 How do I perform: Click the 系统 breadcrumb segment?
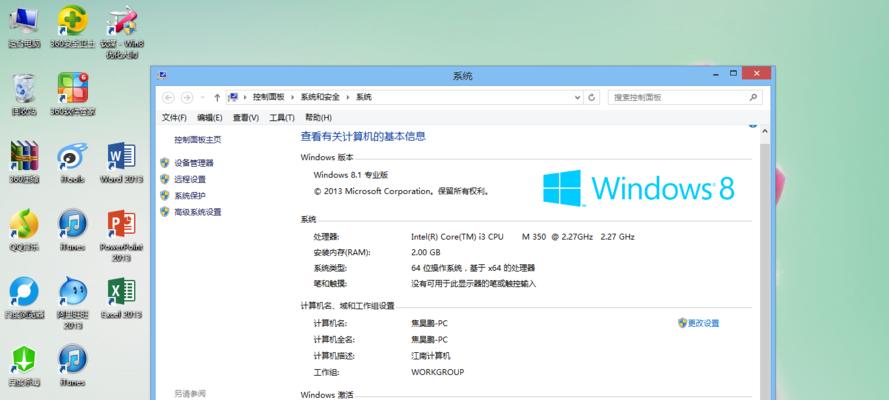[x=363, y=97]
